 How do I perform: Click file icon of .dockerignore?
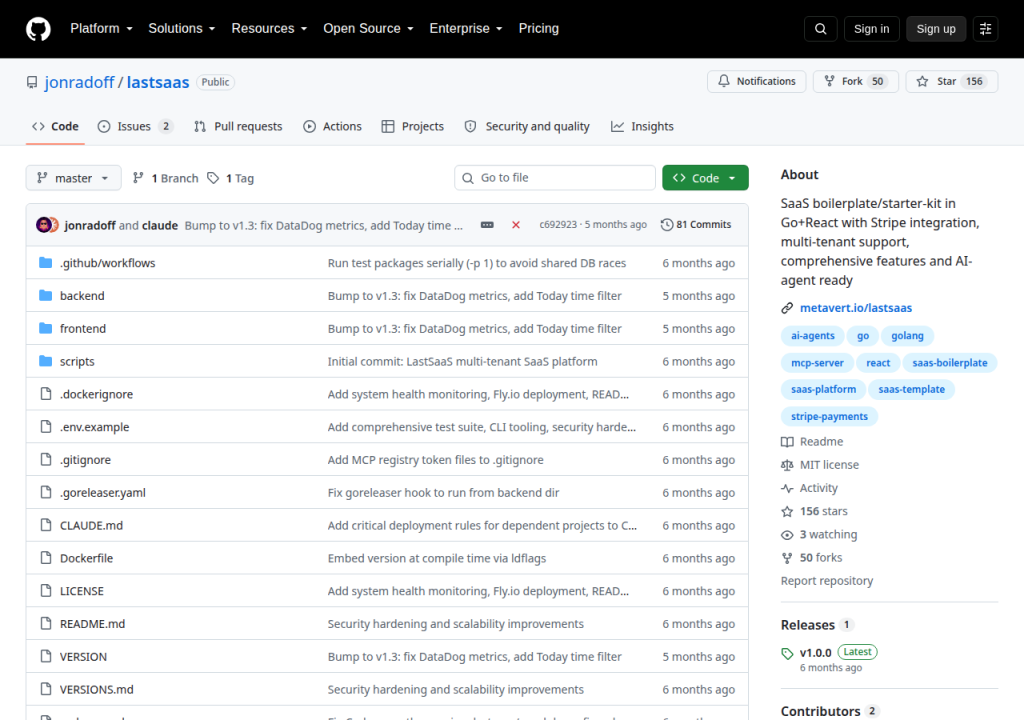click(x=46, y=393)
